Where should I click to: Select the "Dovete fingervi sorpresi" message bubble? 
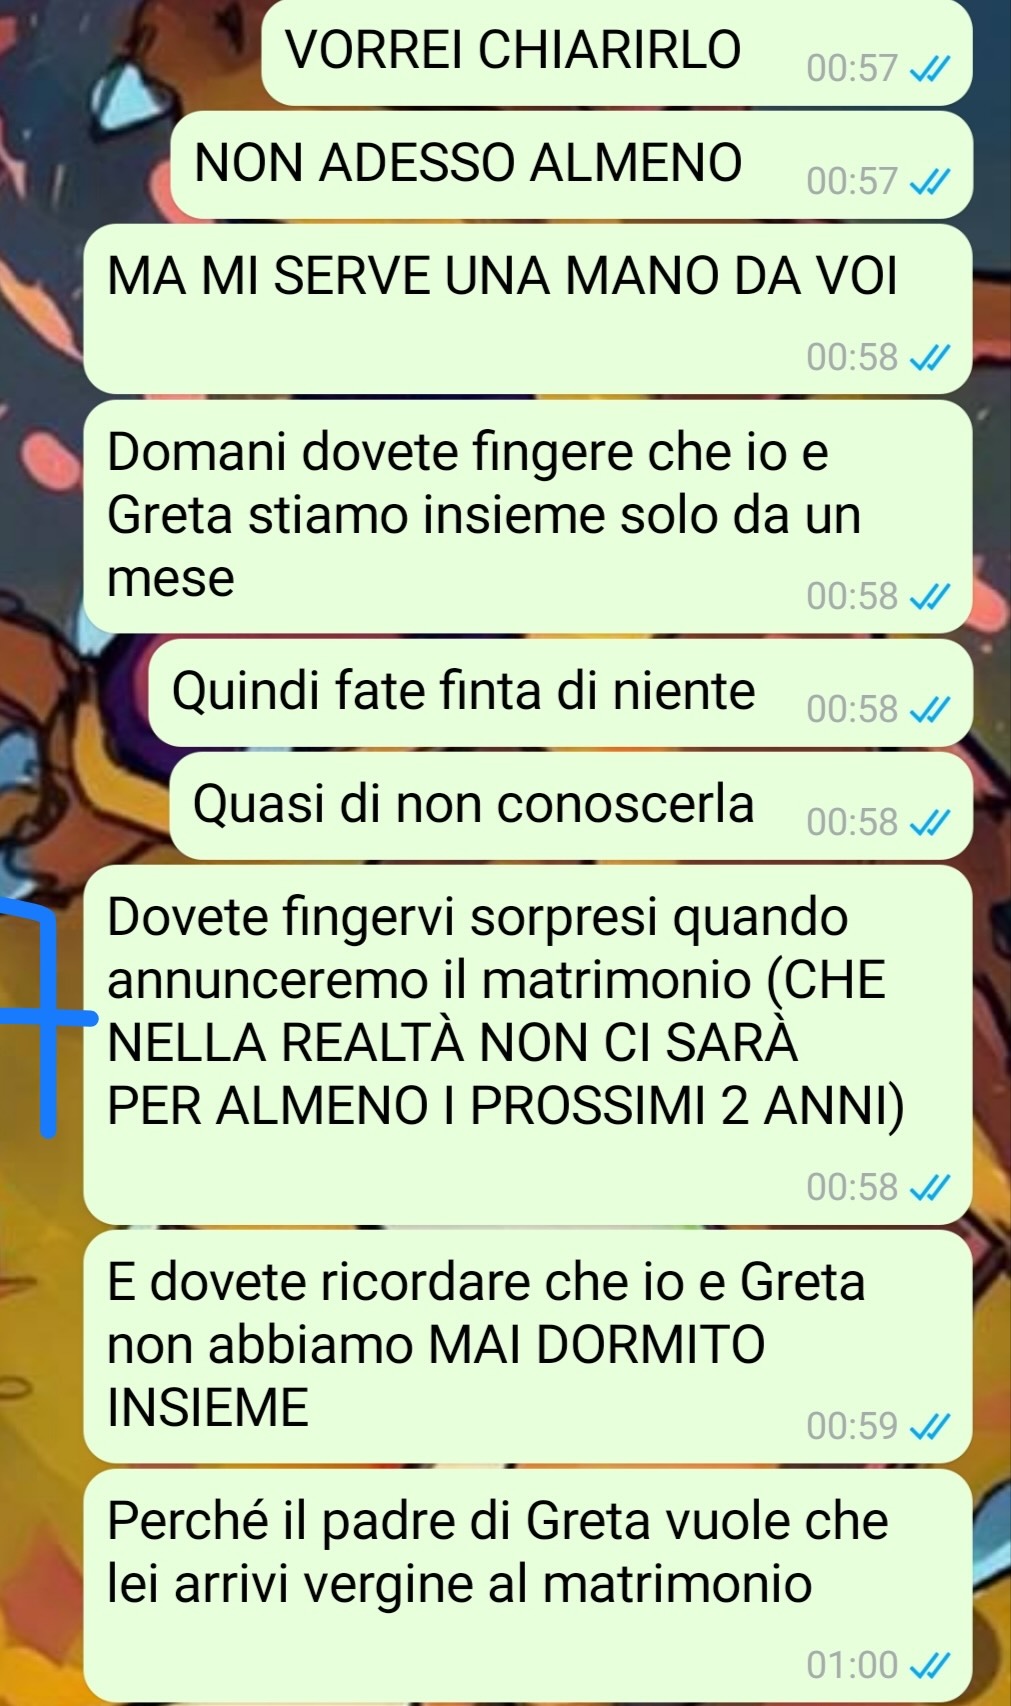528,1045
